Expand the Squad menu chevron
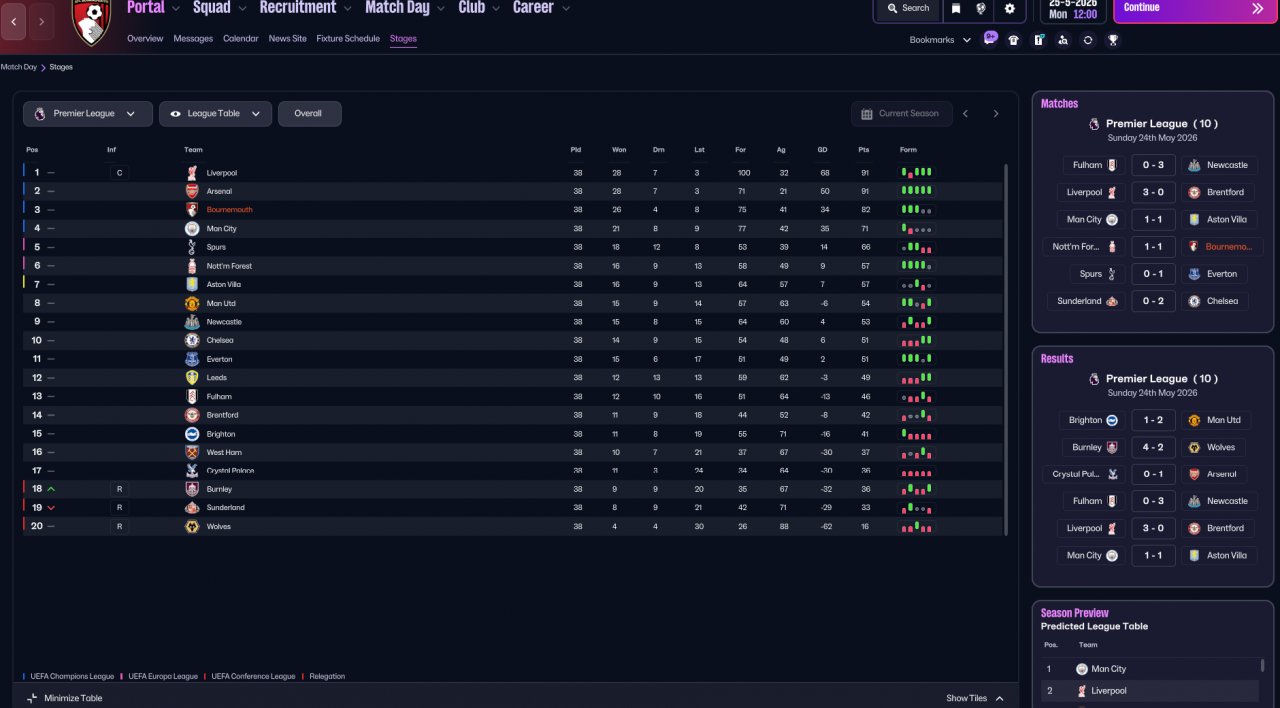Screen dimensions: 1280x708 pyautogui.click(x=242, y=9)
